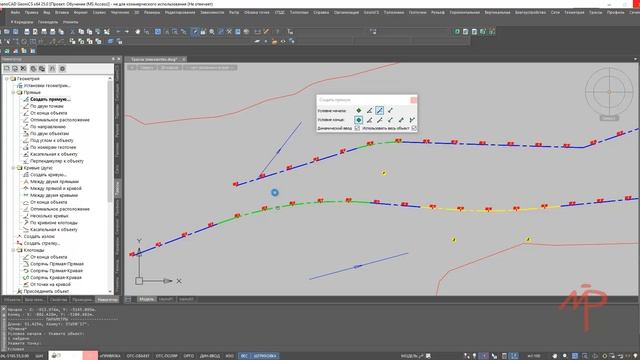Open the Вставка menu
The height and width of the screenshot is (360, 640).
62,13
